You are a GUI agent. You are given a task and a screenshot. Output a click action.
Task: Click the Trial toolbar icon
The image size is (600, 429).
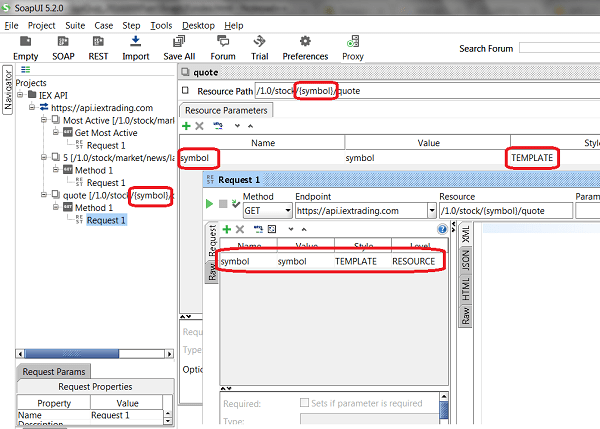coord(259,48)
